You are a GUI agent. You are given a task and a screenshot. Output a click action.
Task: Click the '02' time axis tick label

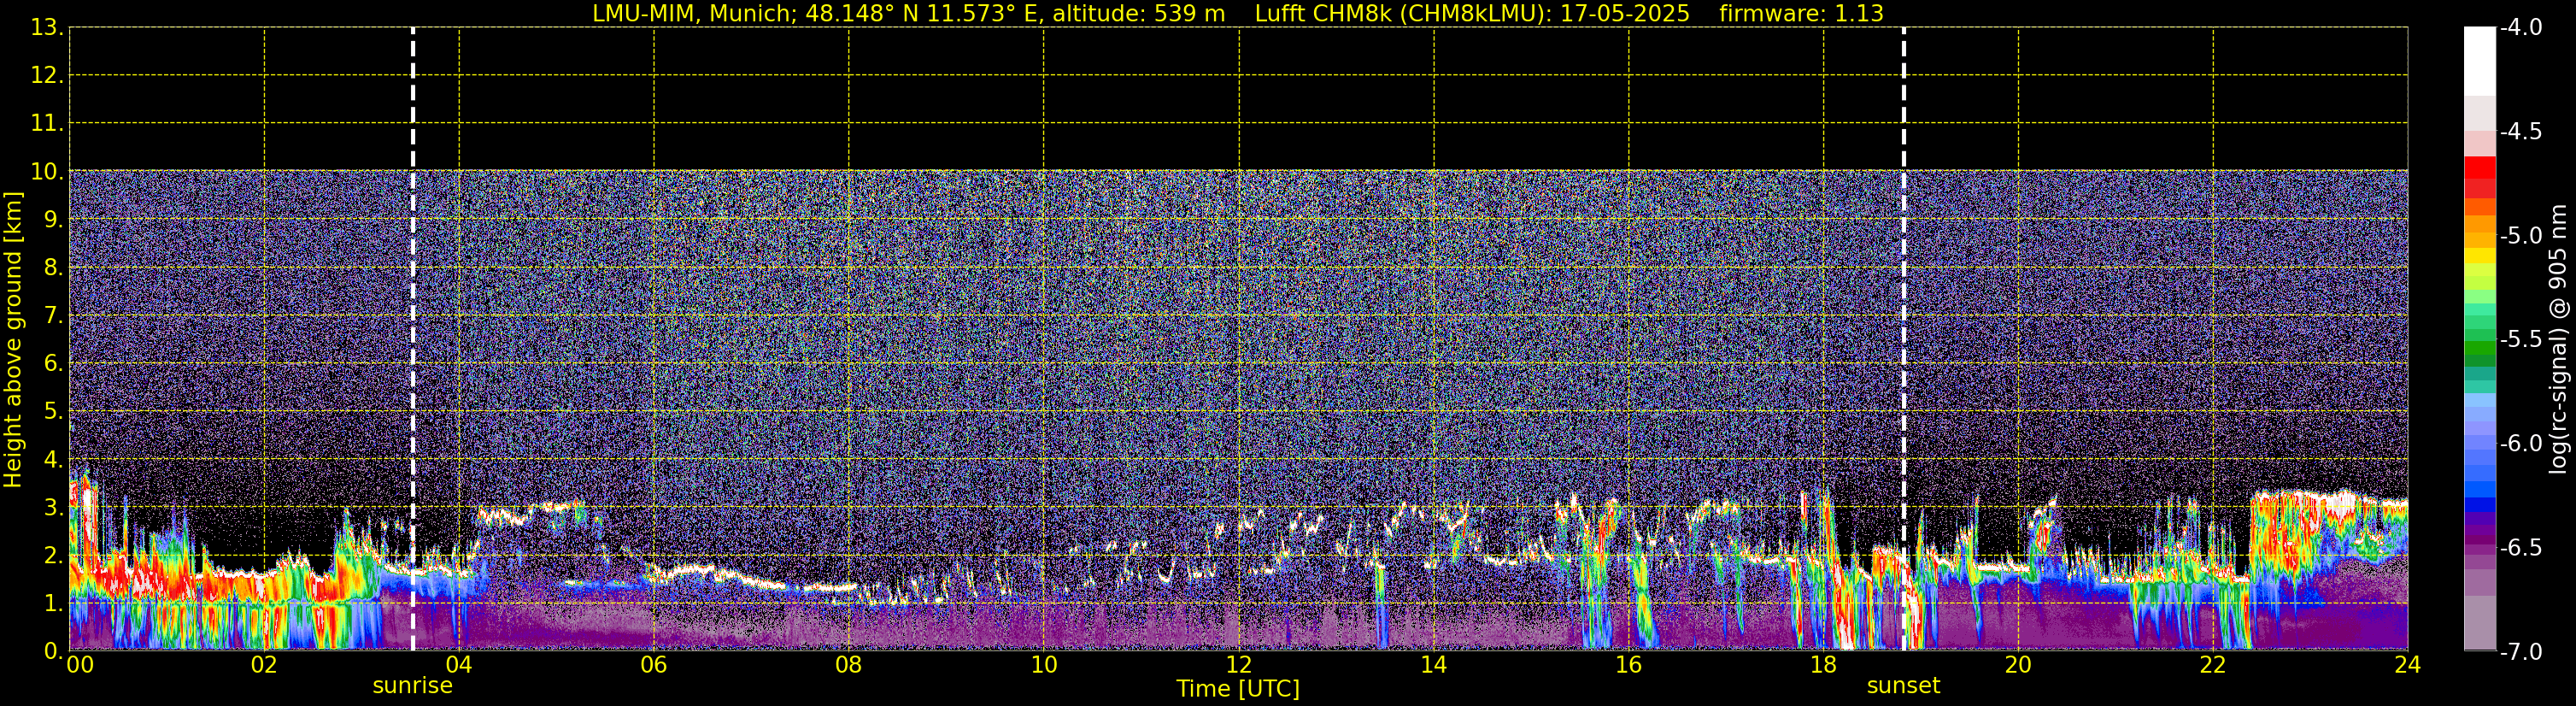[264, 666]
